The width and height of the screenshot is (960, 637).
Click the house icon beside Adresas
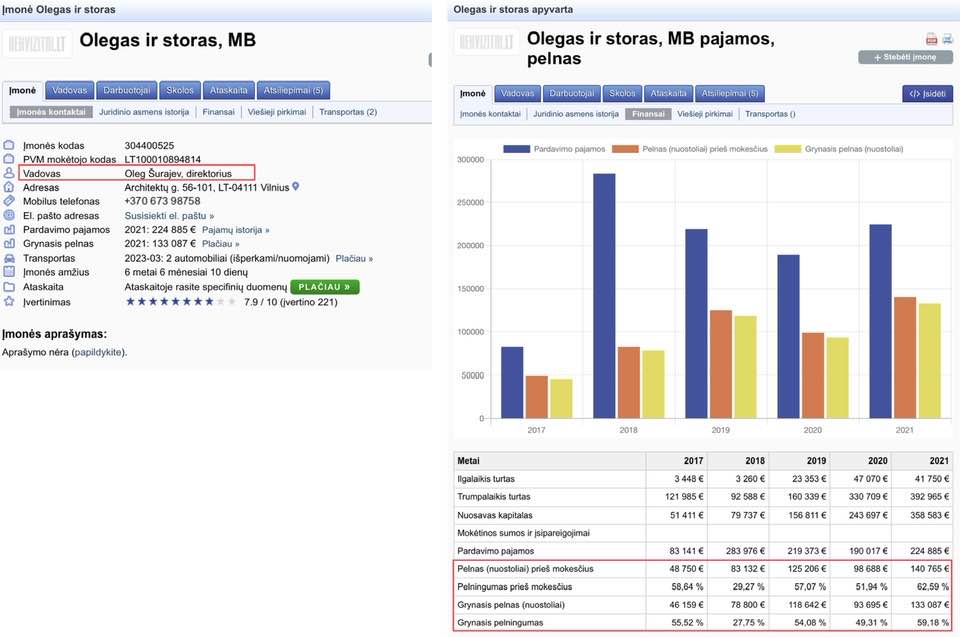pos(9,187)
